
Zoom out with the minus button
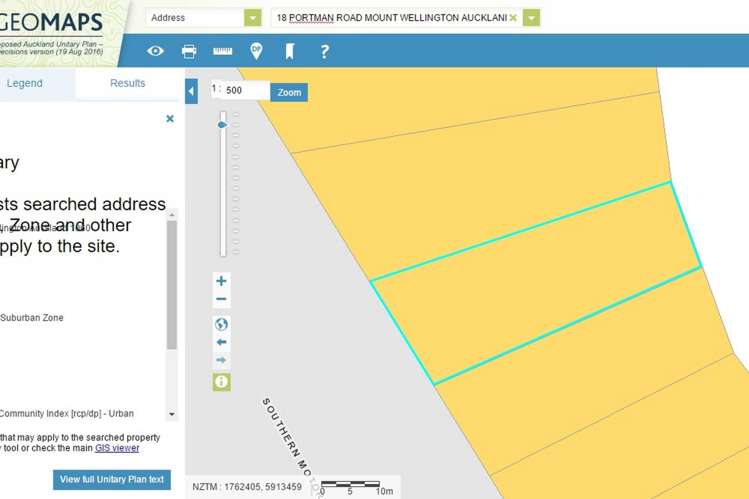[221, 300]
